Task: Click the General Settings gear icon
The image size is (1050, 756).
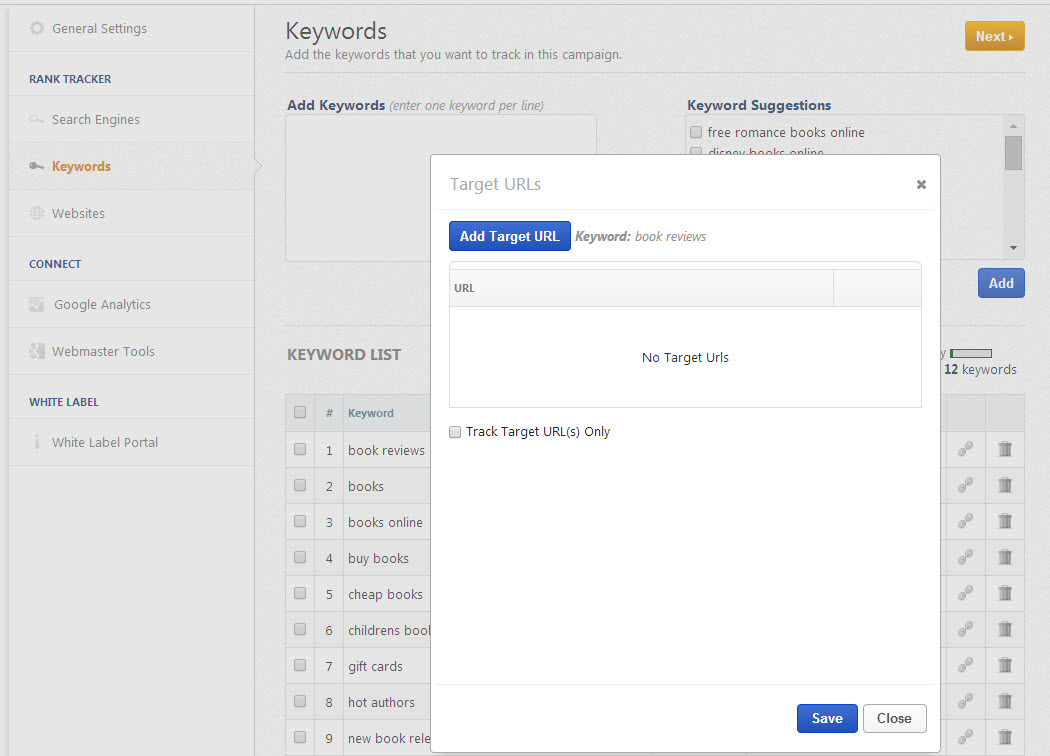Action: click(37, 29)
